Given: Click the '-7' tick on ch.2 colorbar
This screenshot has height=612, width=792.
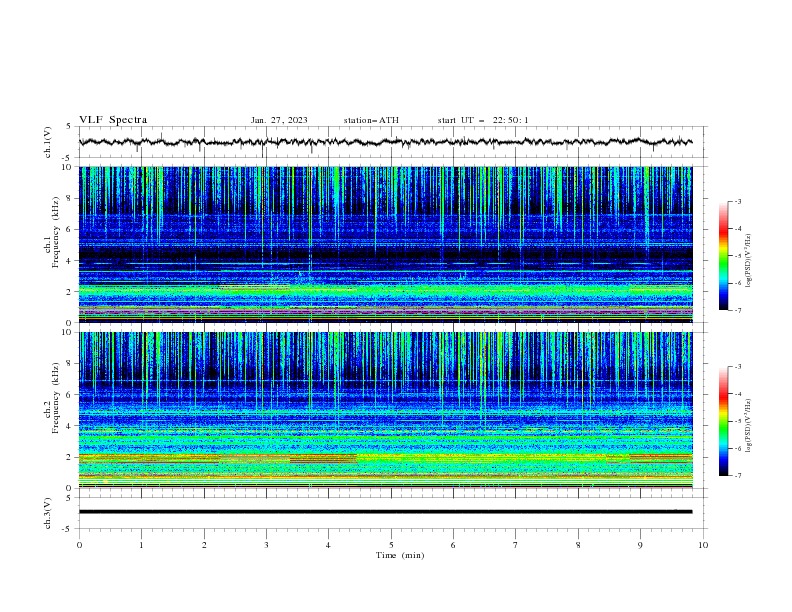Looking at the screenshot, I should 737,476.
